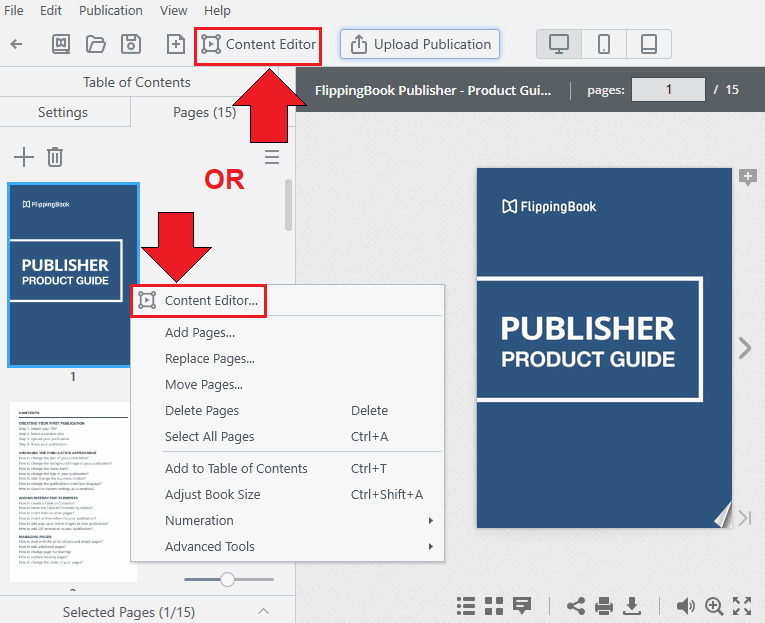This screenshot has height=623, width=765.
Task: Save project with floppy disk icon
Action: click(x=131, y=44)
